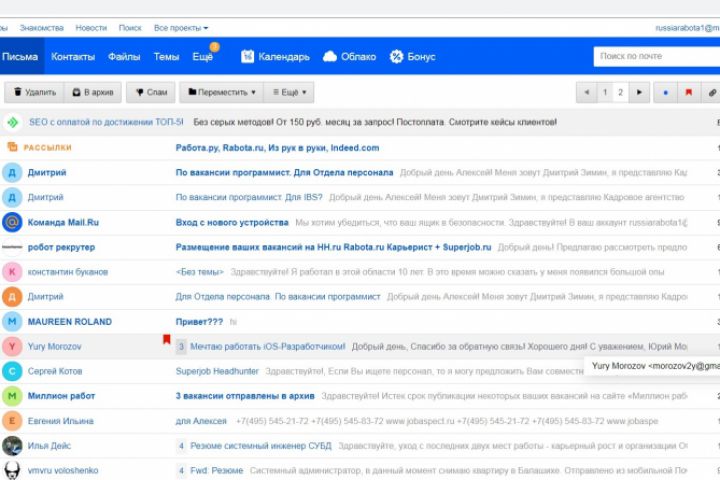This screenshot has width=720, height=480.
Task: Open the toolbar Ещё dropdown menu
Action: [x=289, y=92]
